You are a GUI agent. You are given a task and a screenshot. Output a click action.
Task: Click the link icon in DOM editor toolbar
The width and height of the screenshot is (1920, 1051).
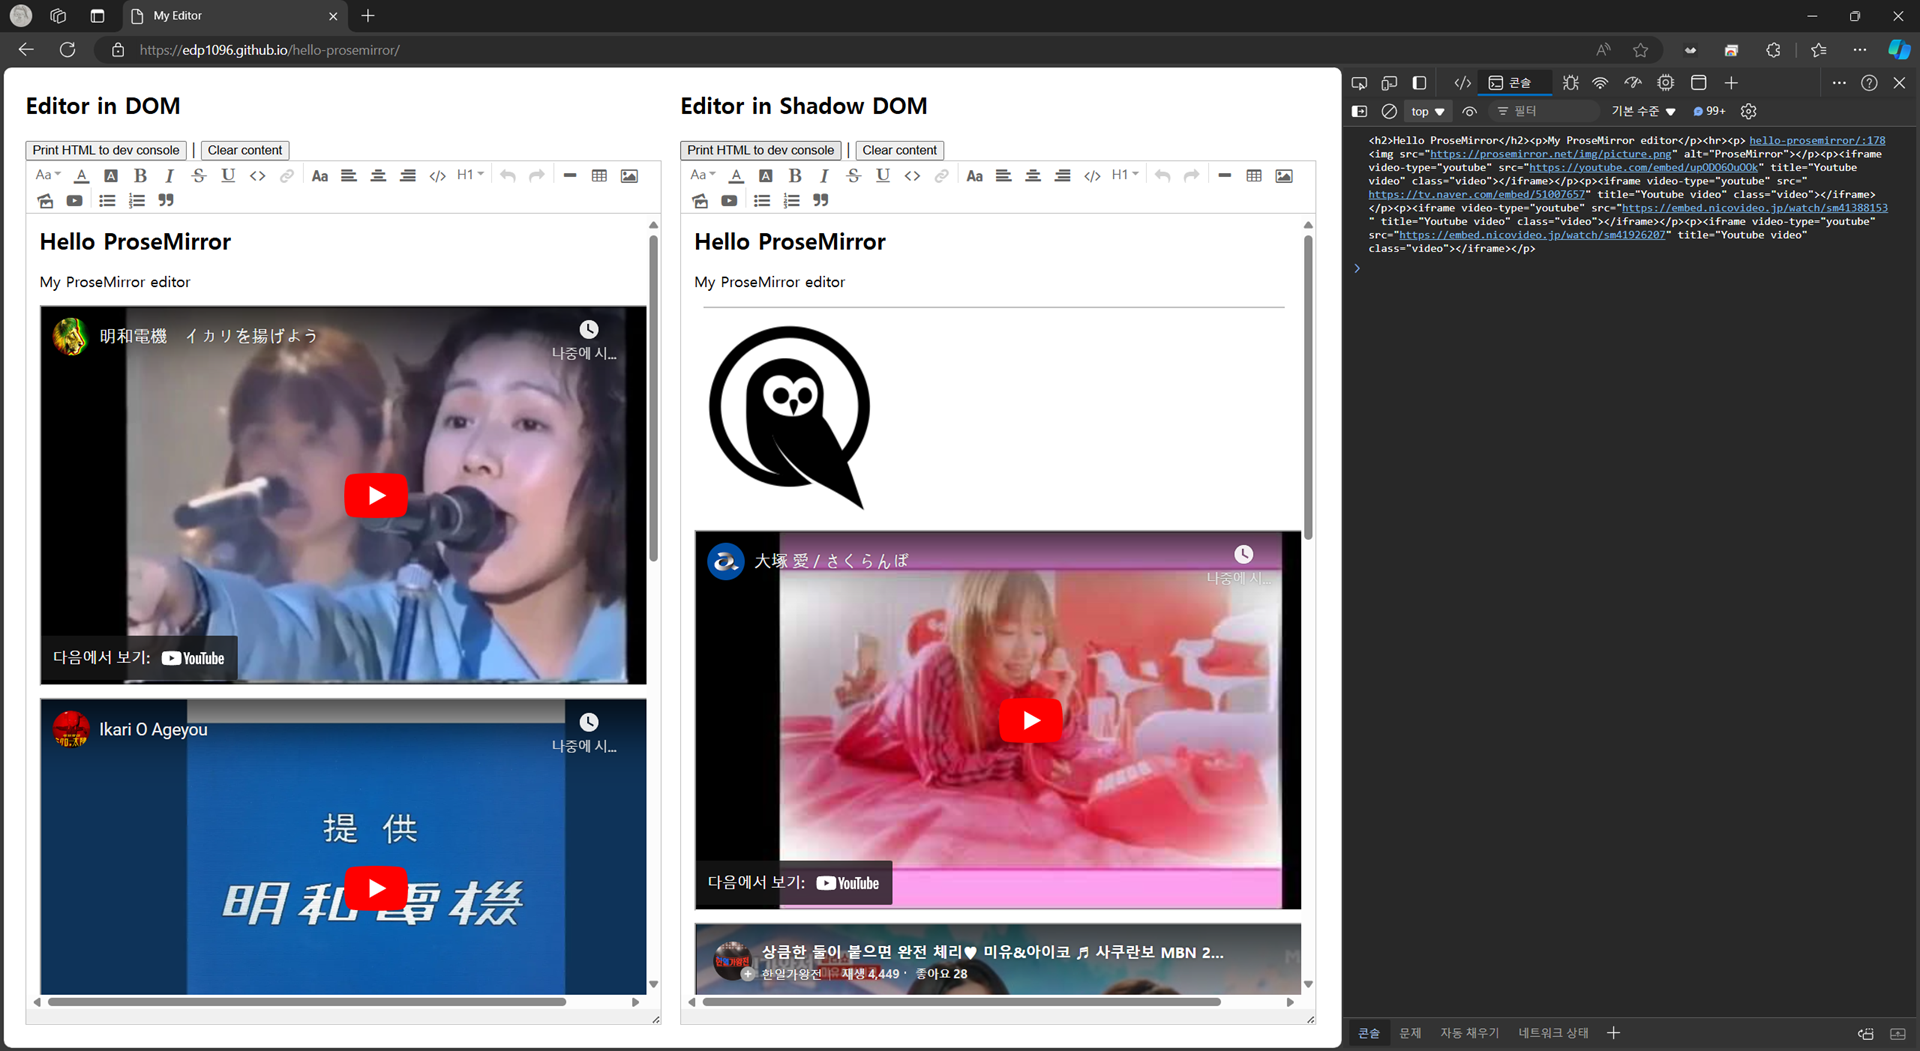287,176
